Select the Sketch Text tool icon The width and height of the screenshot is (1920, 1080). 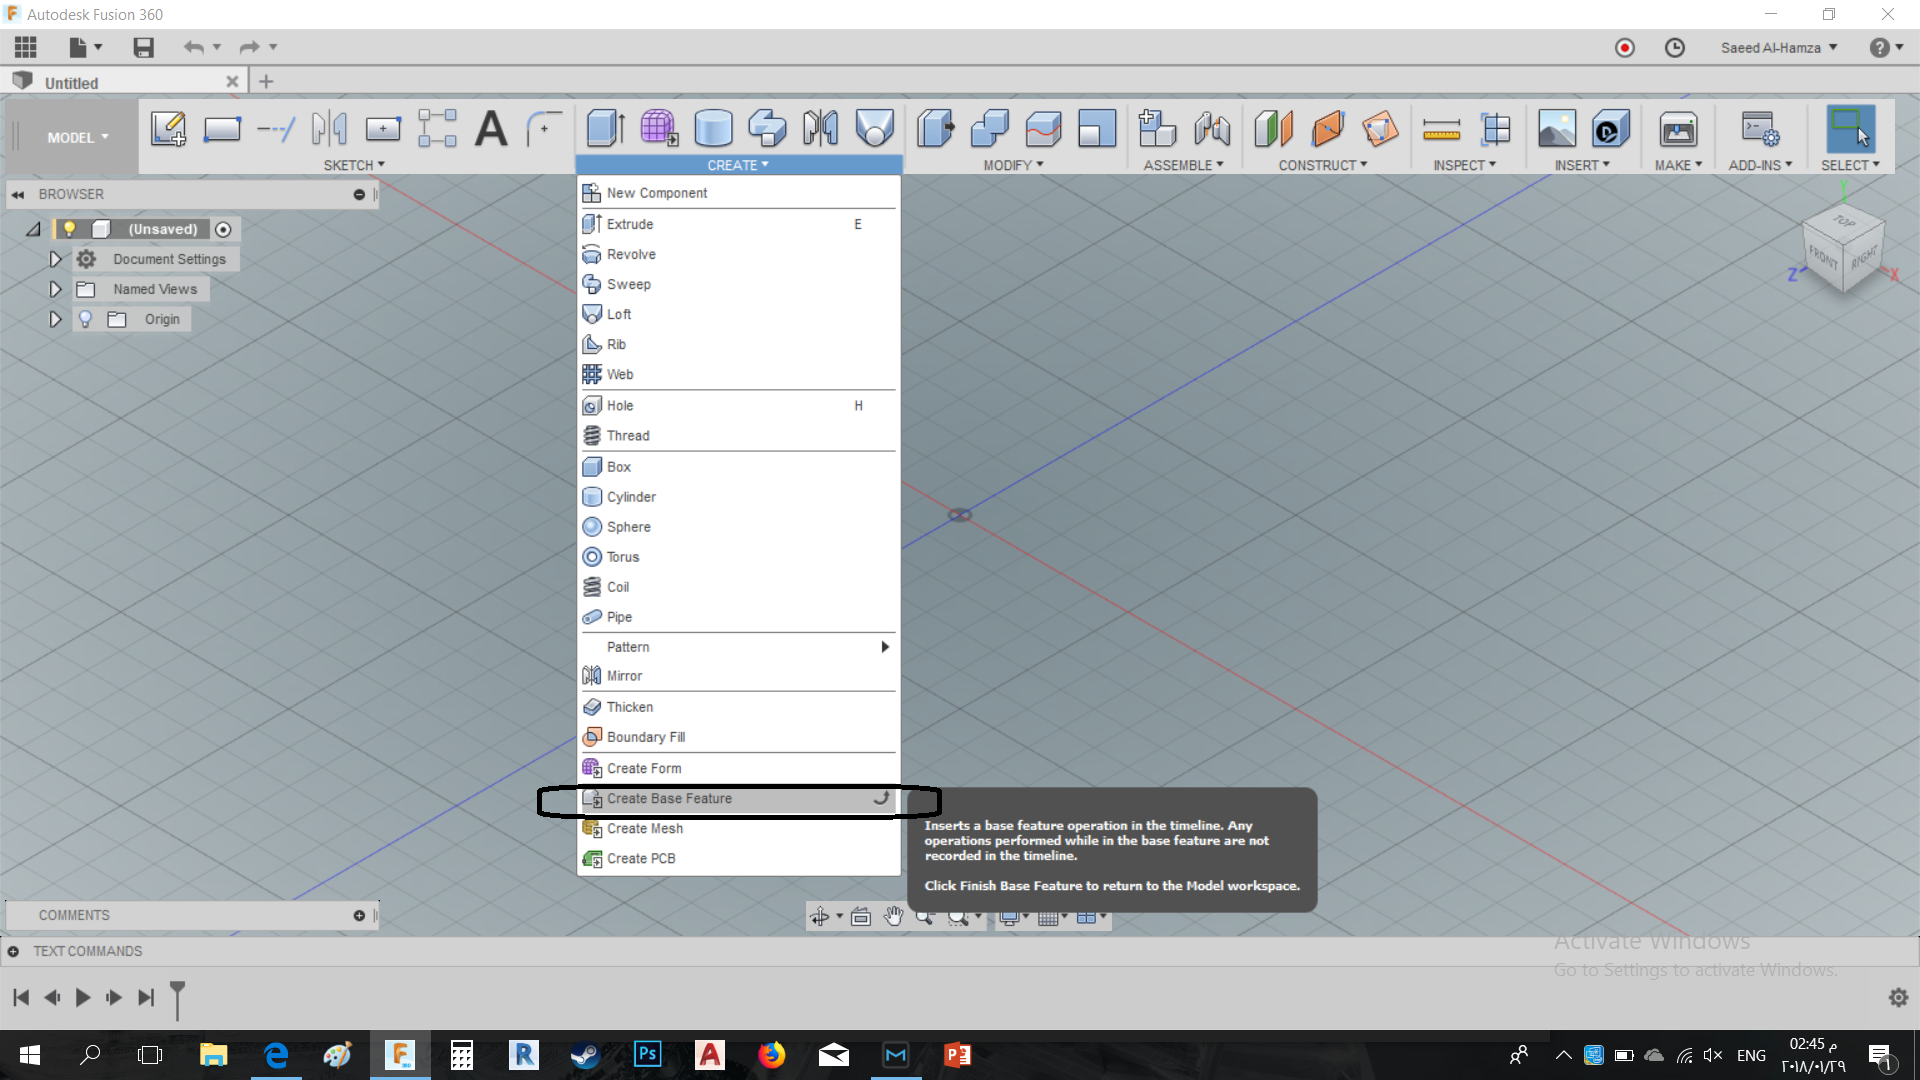(x=491, y=129)
